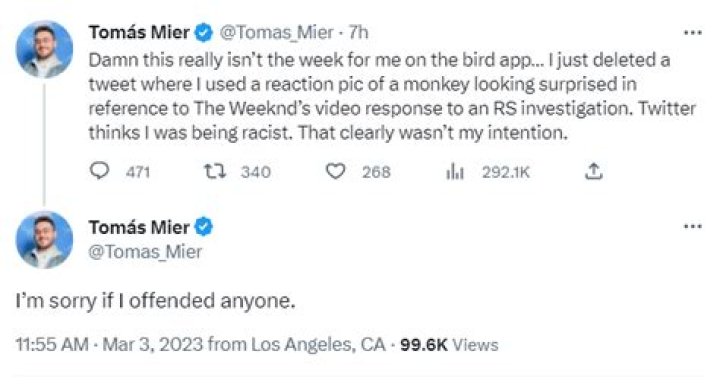Open three-dot menu on first tweet

(692, 33)
